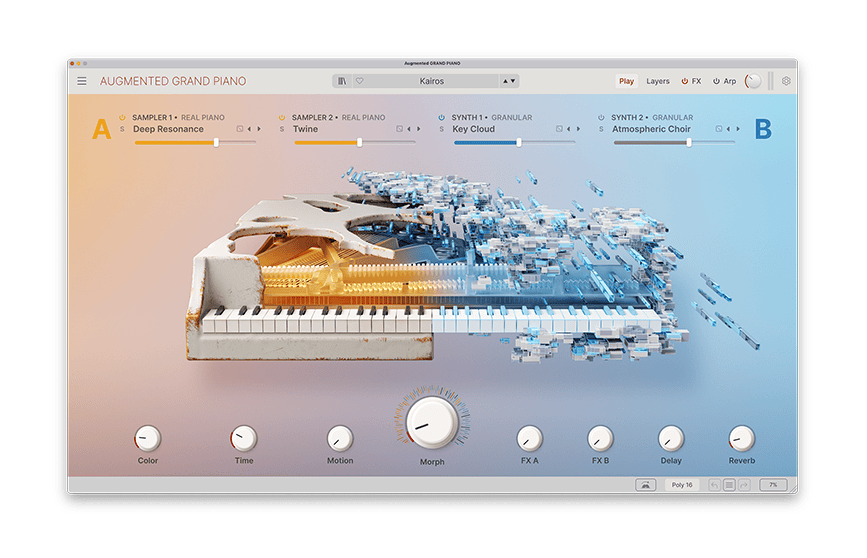Click the large Morph knob

tap(432, 421)
